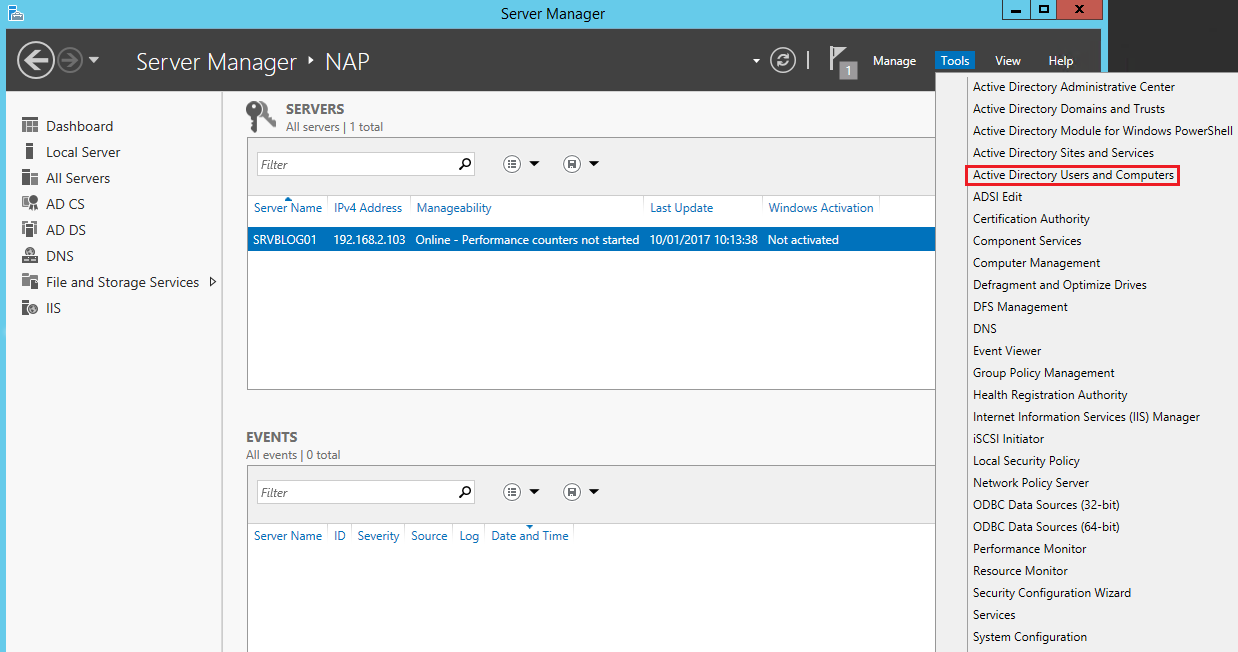Viewport: 1238px width, 652px height.
Task: Open the notifications flag icon
Action: pyautogui.click(x=840, y=60)
